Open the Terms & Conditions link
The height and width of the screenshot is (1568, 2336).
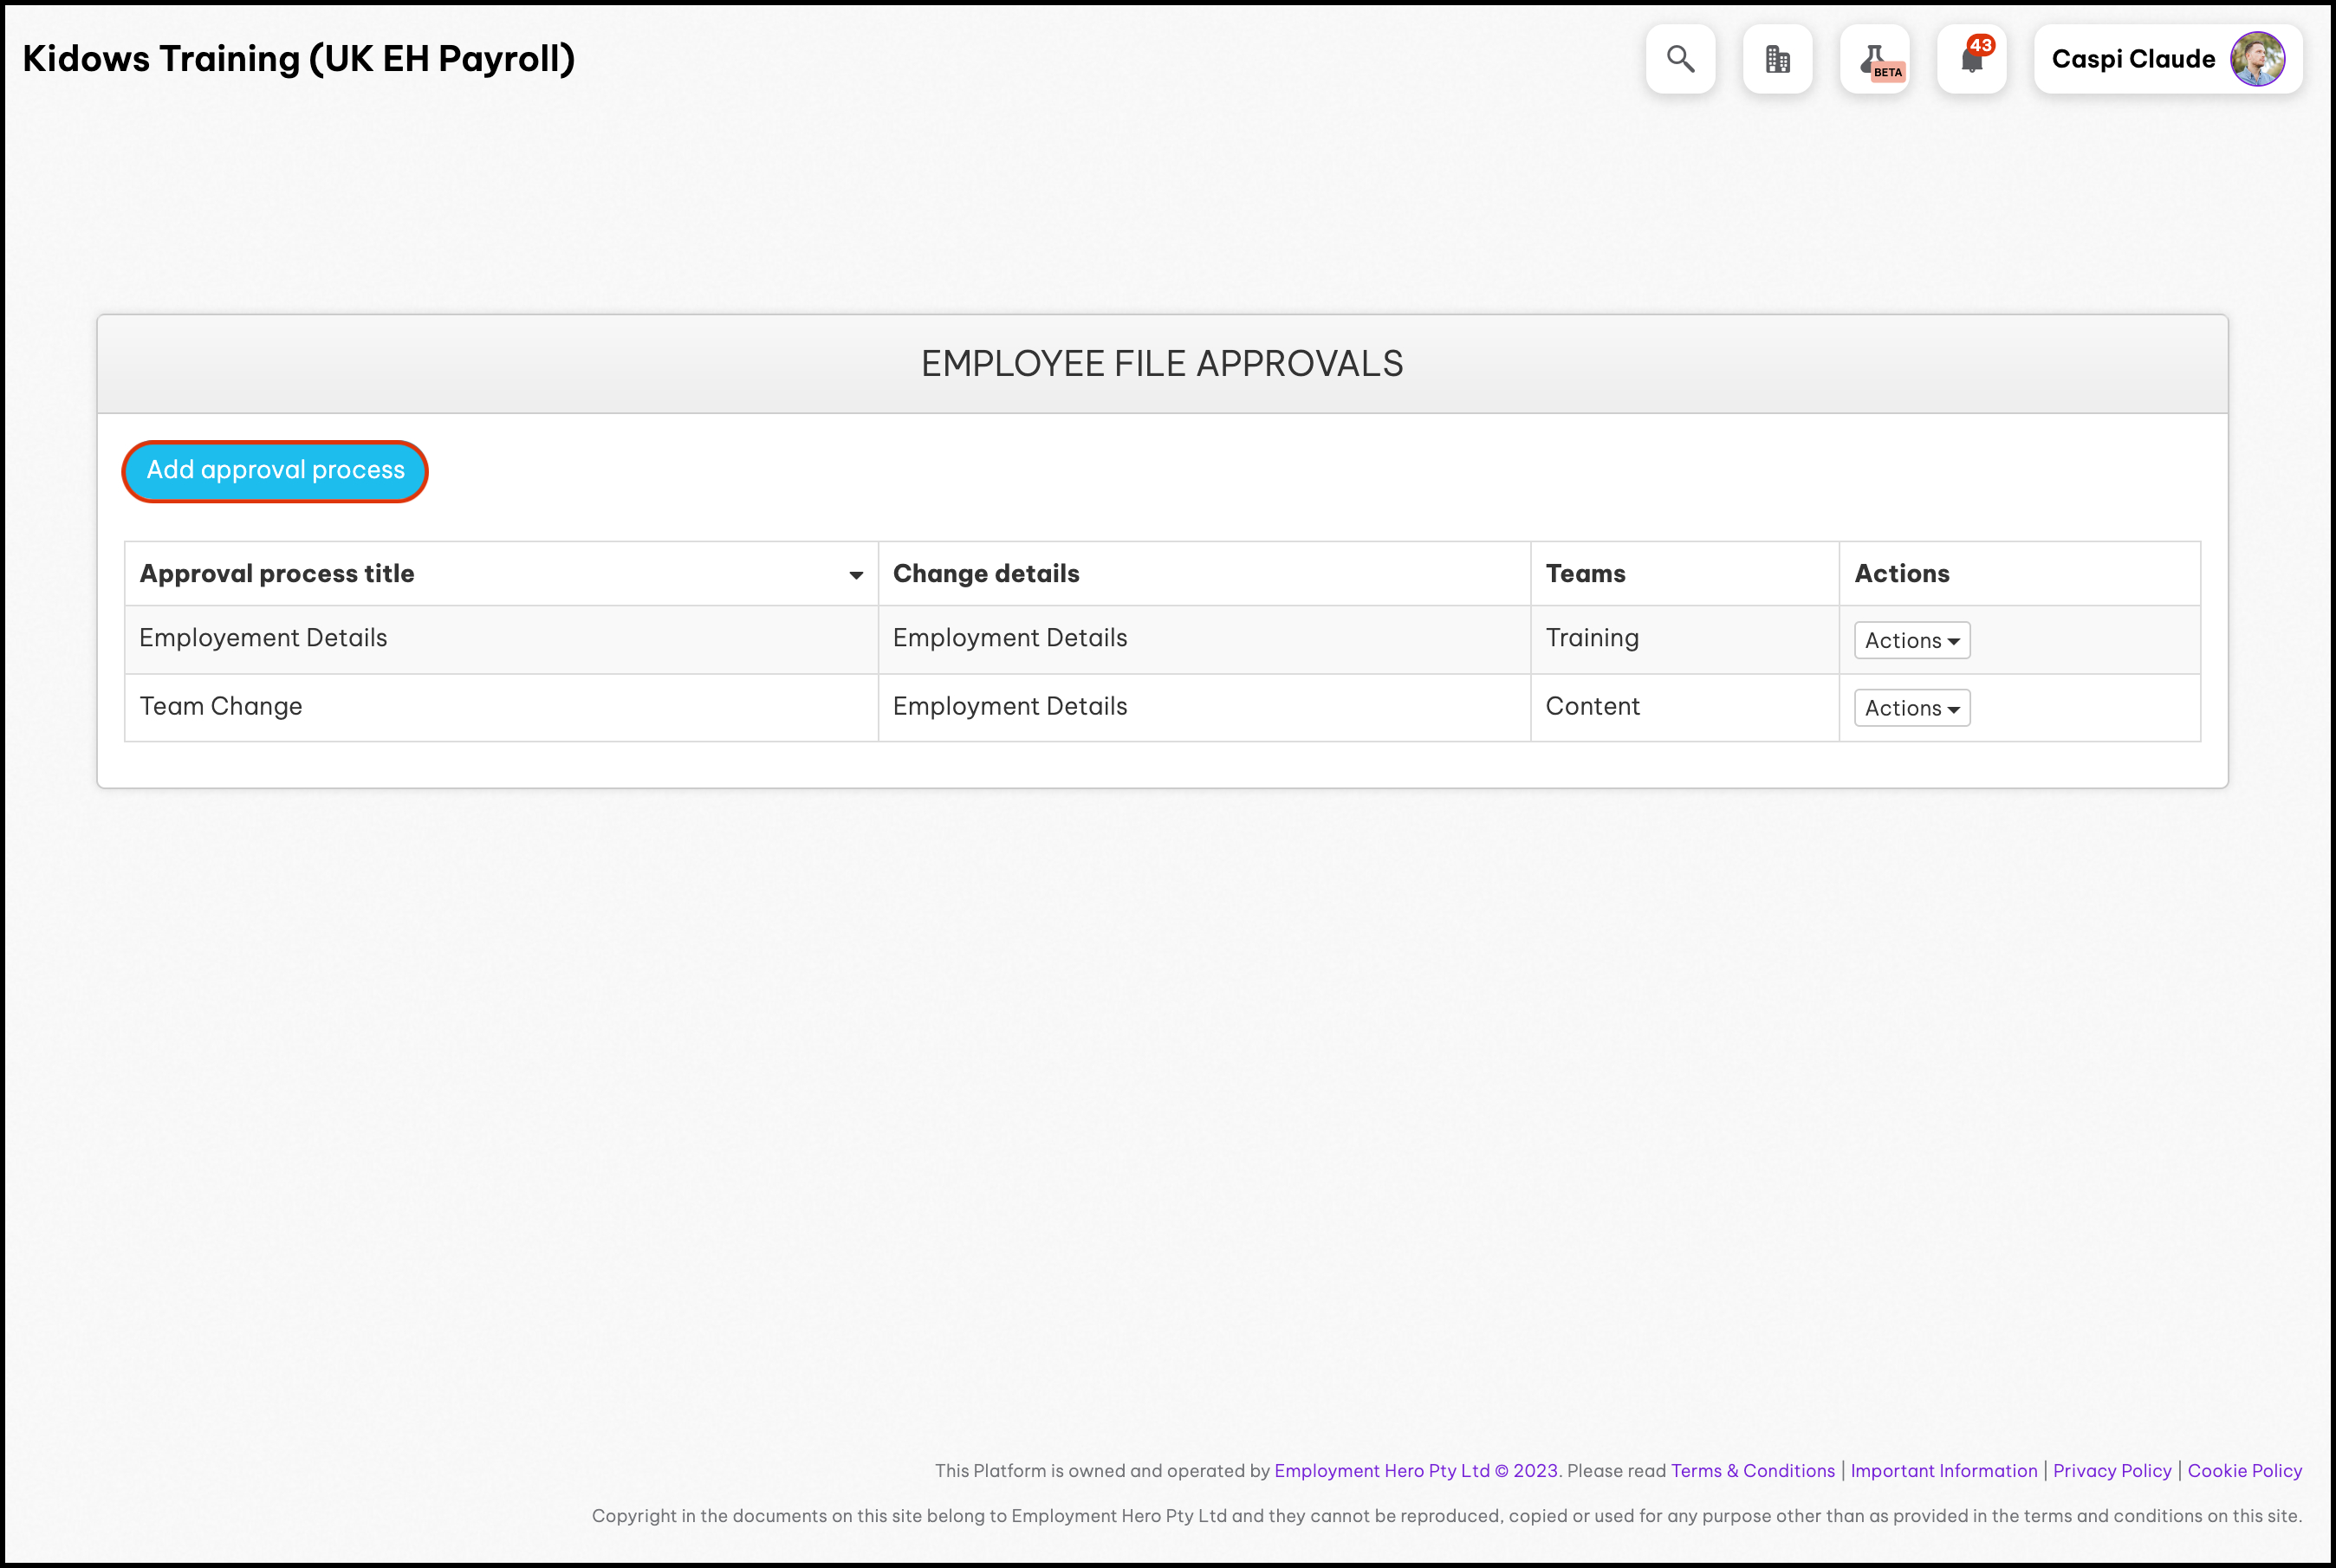pyautogui.click(x=1752, y=1471)
